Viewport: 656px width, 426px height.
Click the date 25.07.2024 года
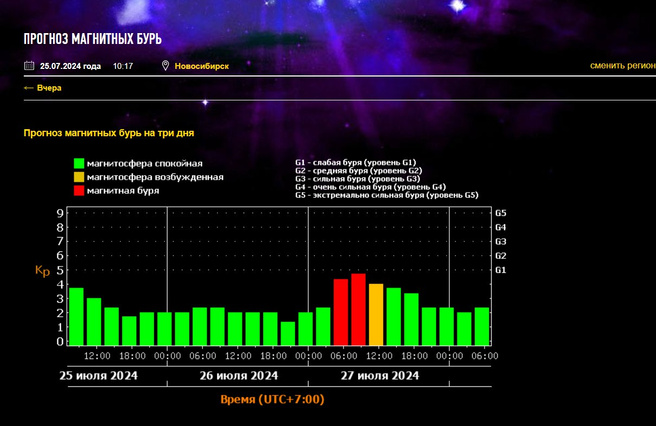(70, 66)
